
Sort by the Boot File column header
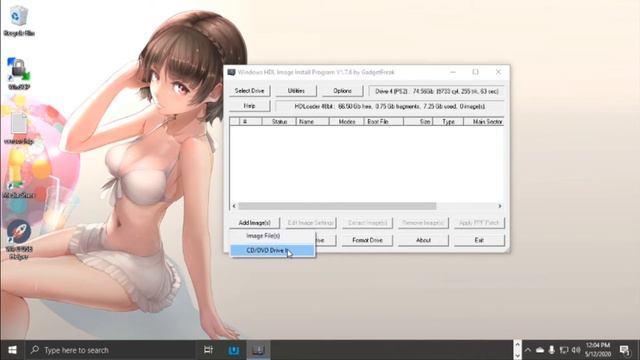point(384,122)
